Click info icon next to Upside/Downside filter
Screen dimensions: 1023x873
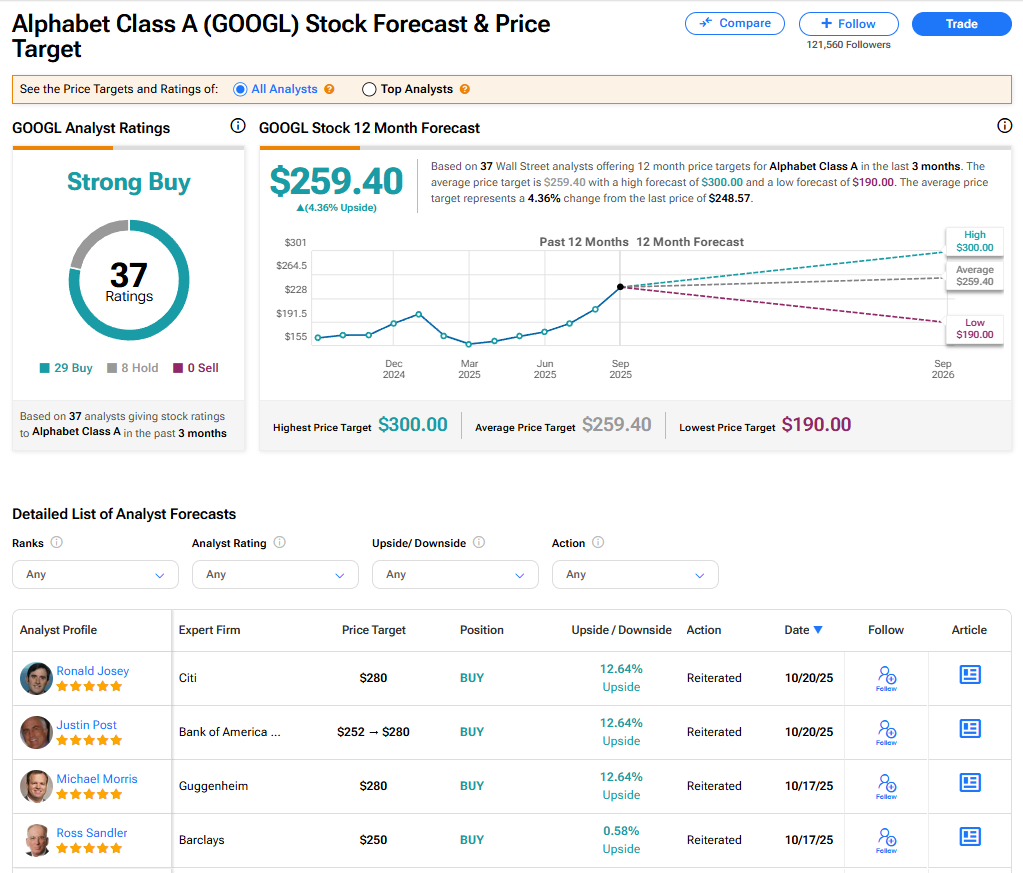click(x=479, y=543)
